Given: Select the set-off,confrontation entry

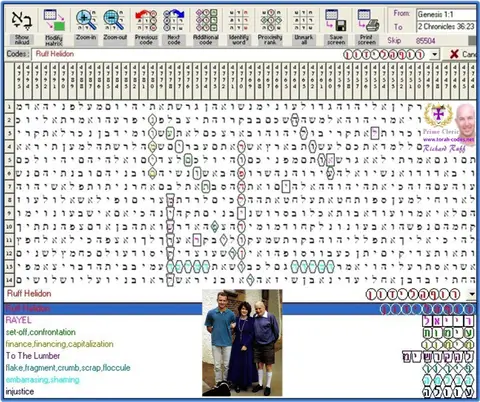Looking at the screenshot, I should click(41, 332).
